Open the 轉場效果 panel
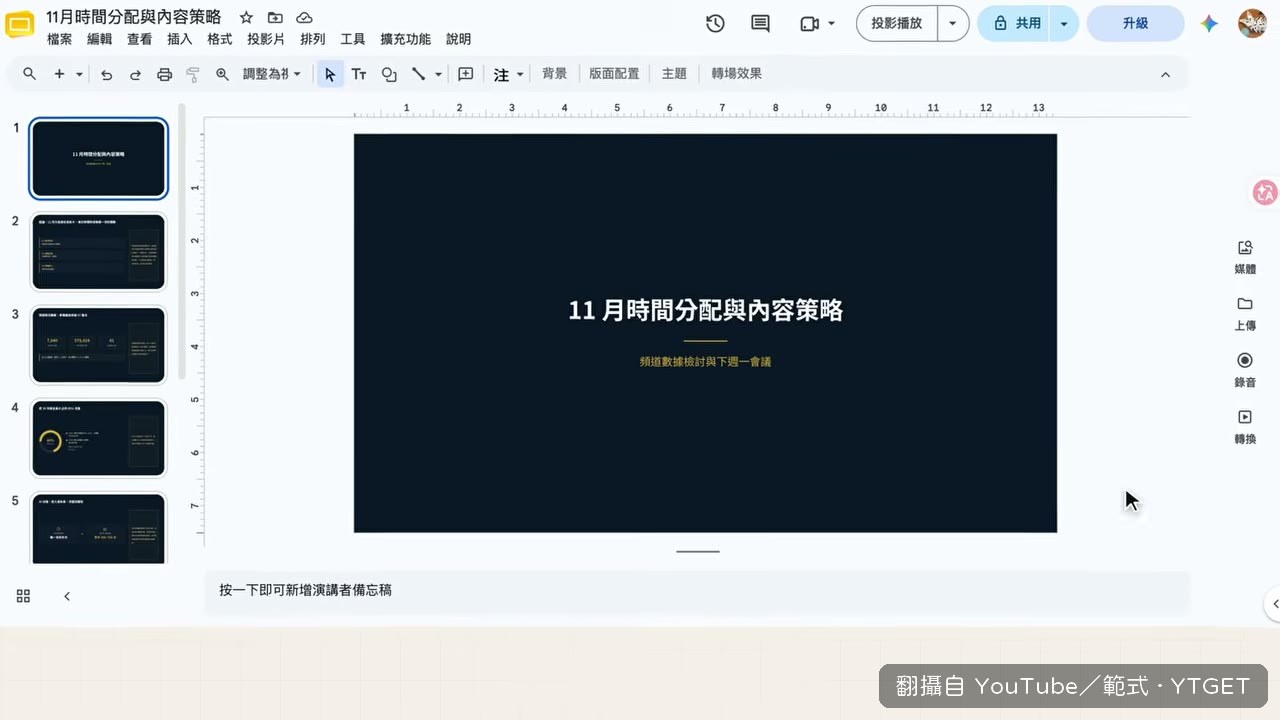 [x=737, y=74]
